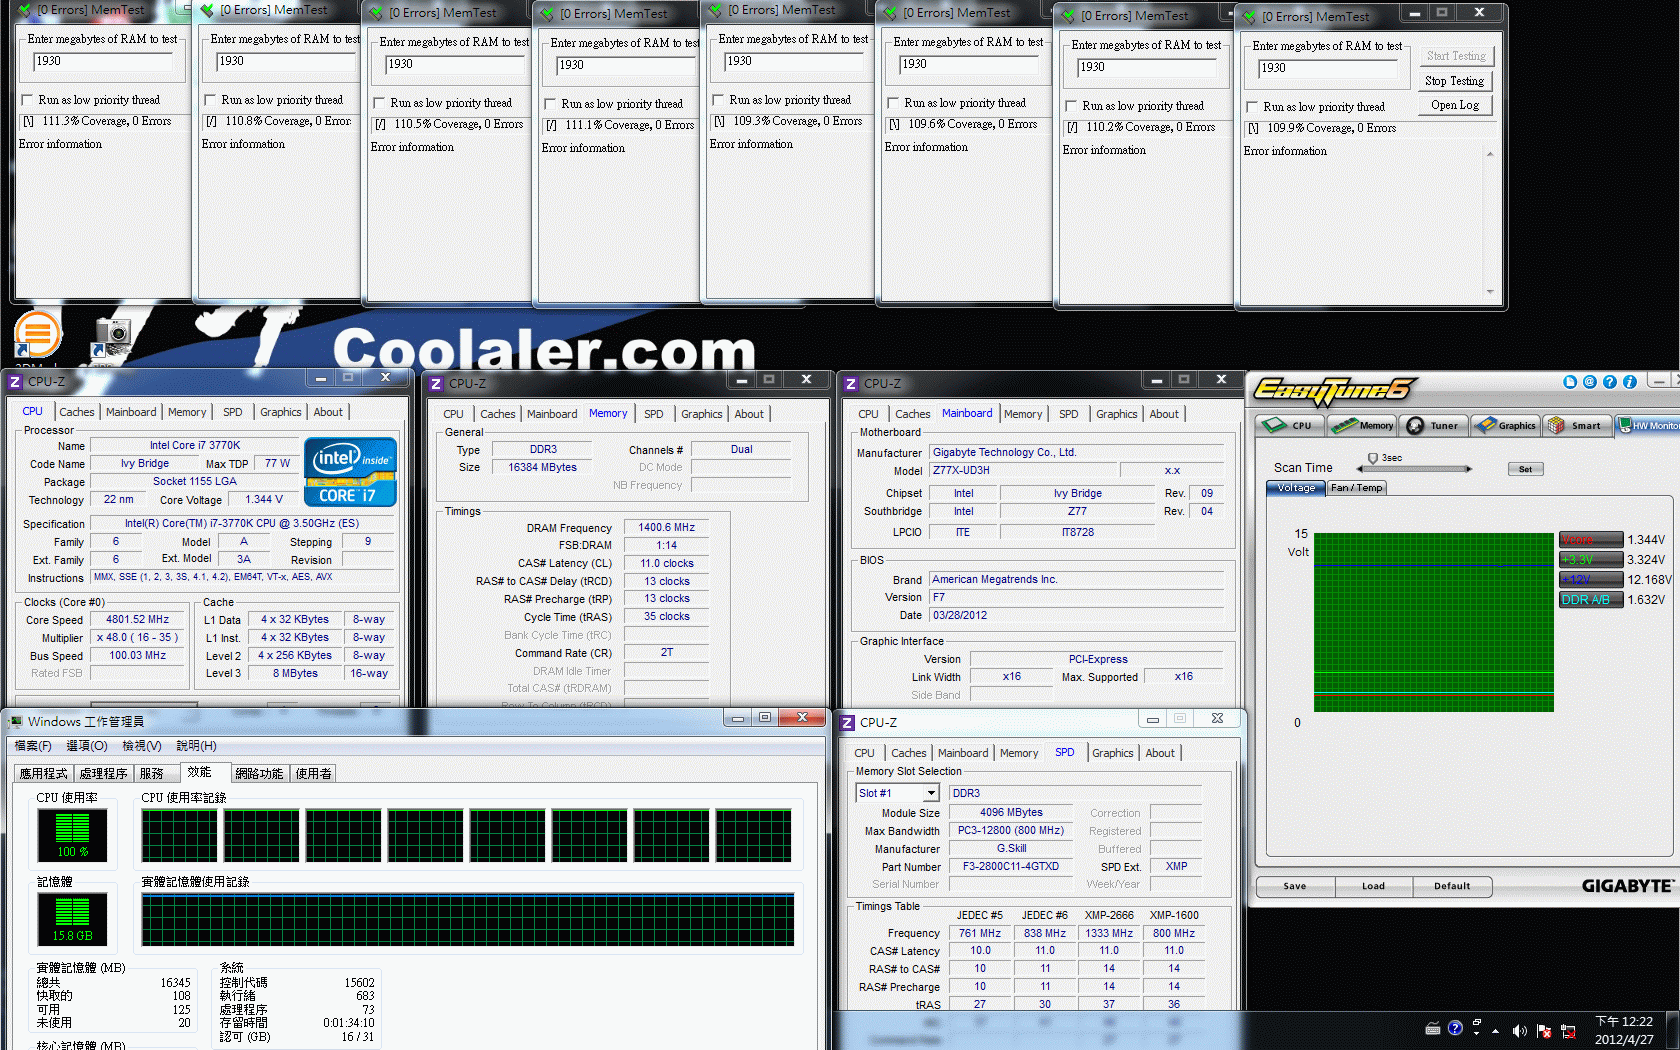This screenshot has height=1050, width=1680.
Task: Open 檔案(F) menu in Task Manager
Action: click(33, 746)
